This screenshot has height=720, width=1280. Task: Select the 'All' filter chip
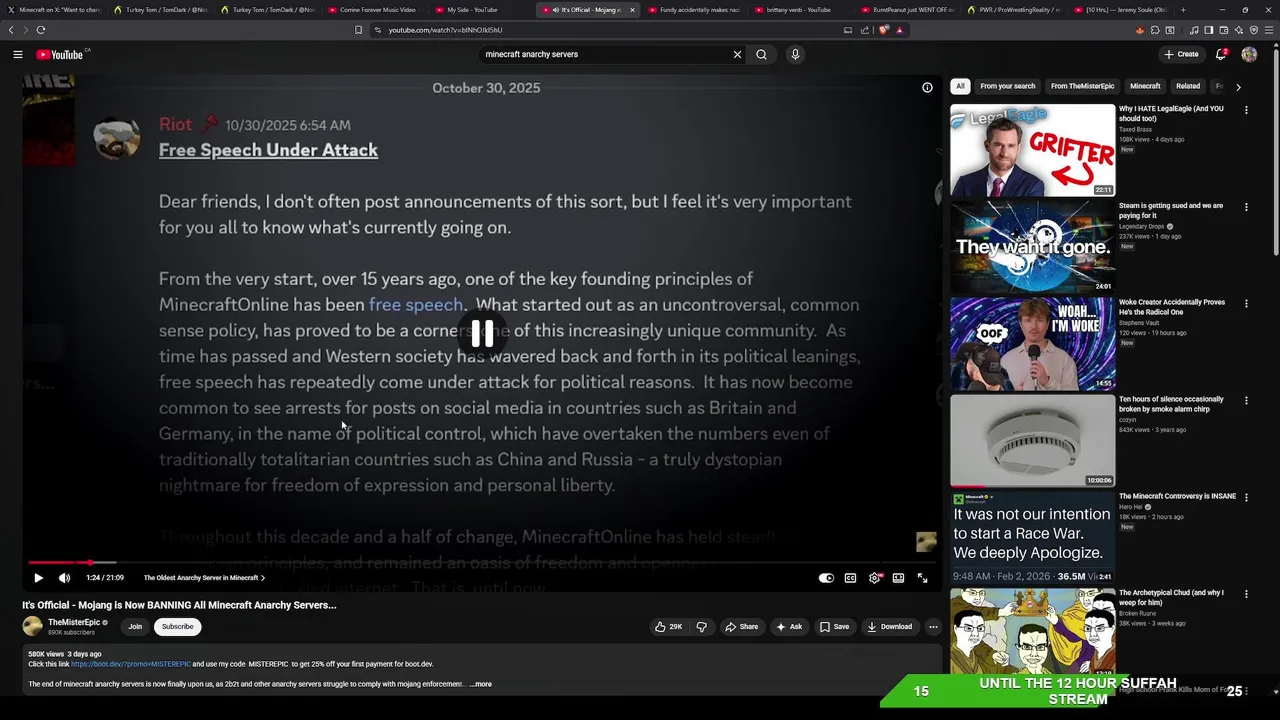click(960, 87)
